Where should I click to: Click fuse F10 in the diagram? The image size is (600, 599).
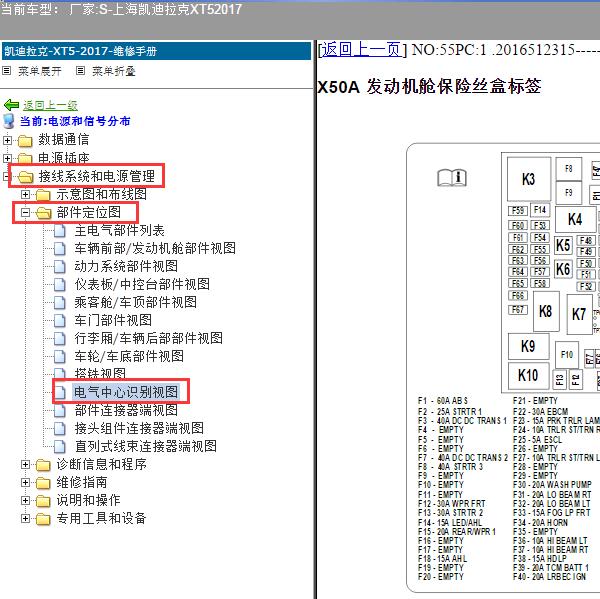[x=567, y=355]
